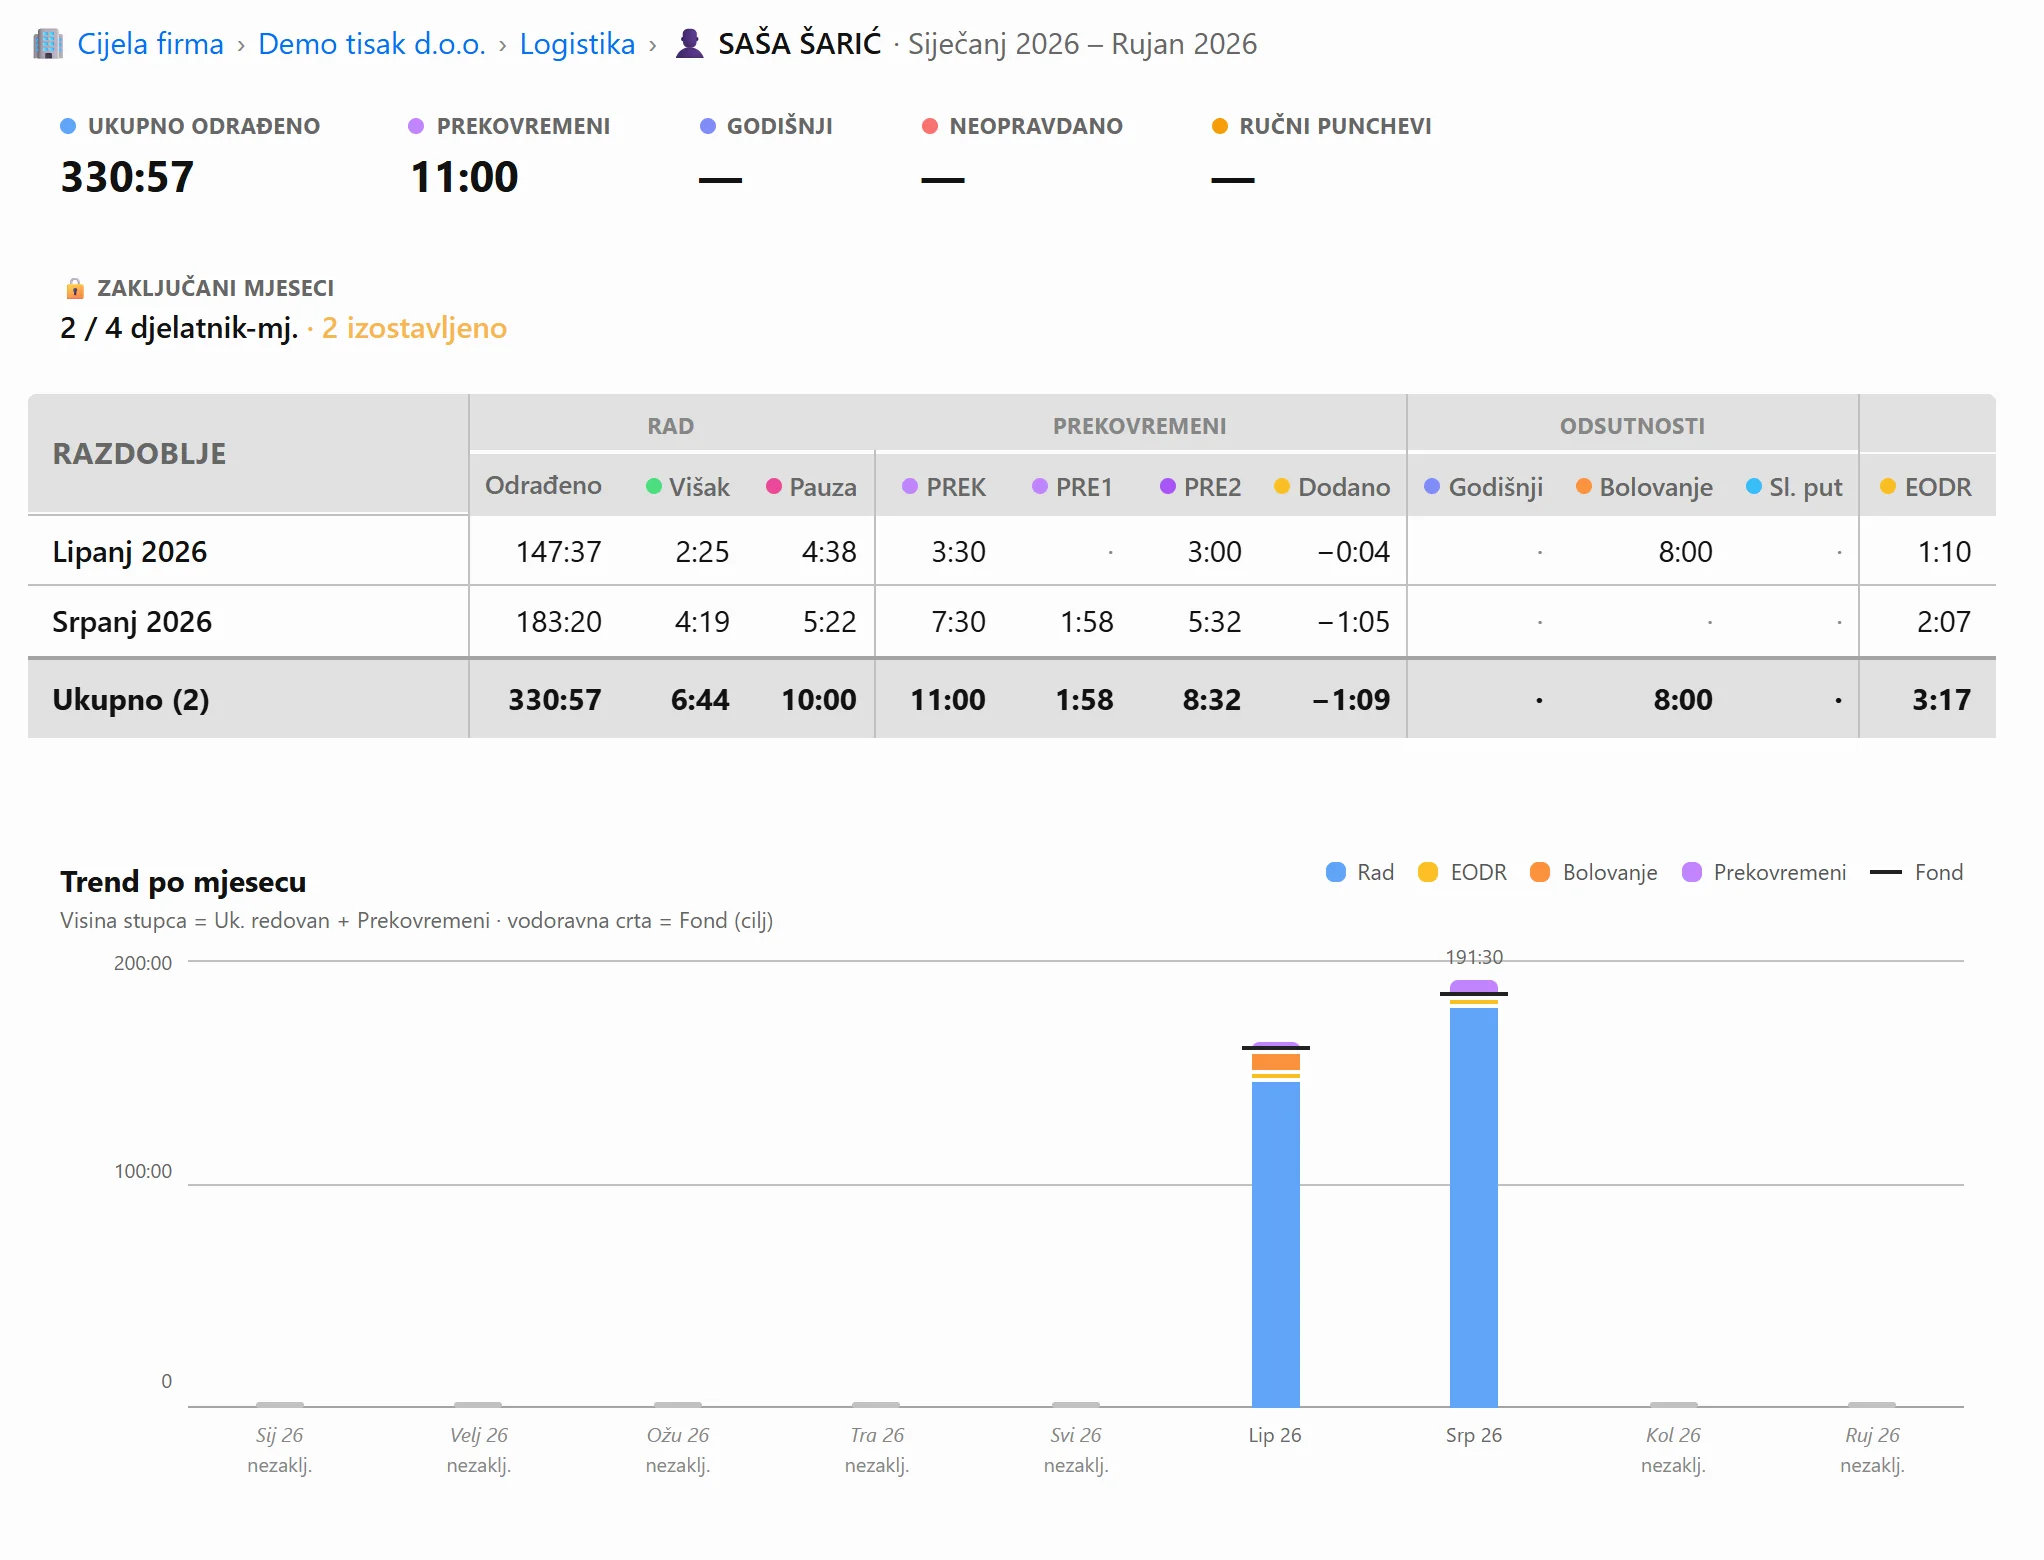
Task: Click the blue dot of Ukupno odrađeno
Action: click(x=68, y=126)
